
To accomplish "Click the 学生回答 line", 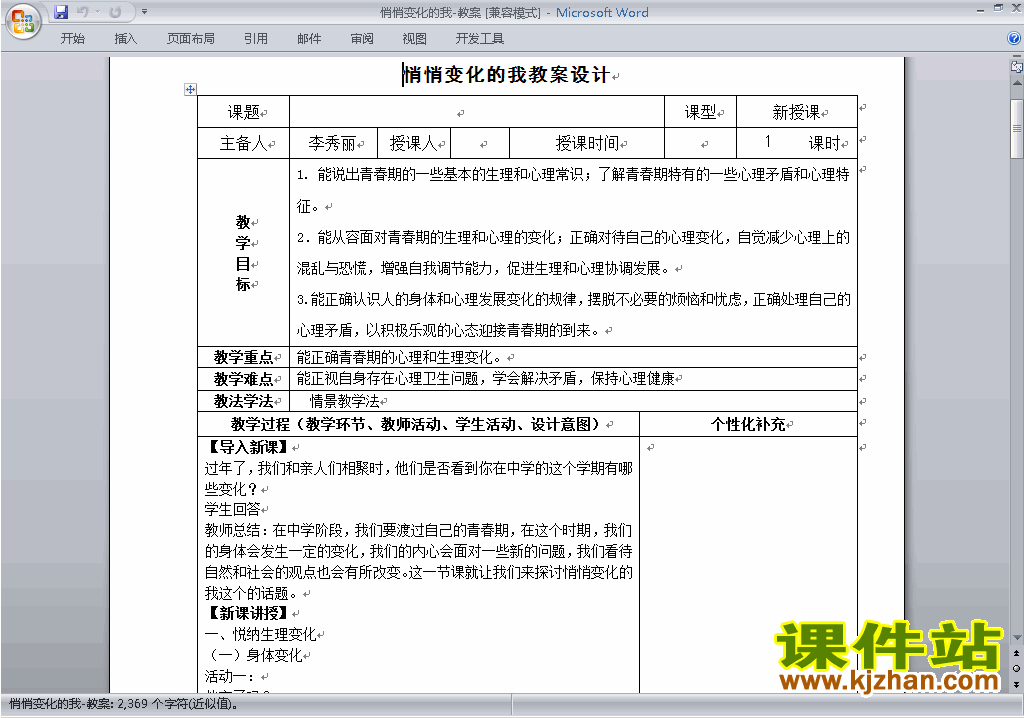I will click(232, 509).
